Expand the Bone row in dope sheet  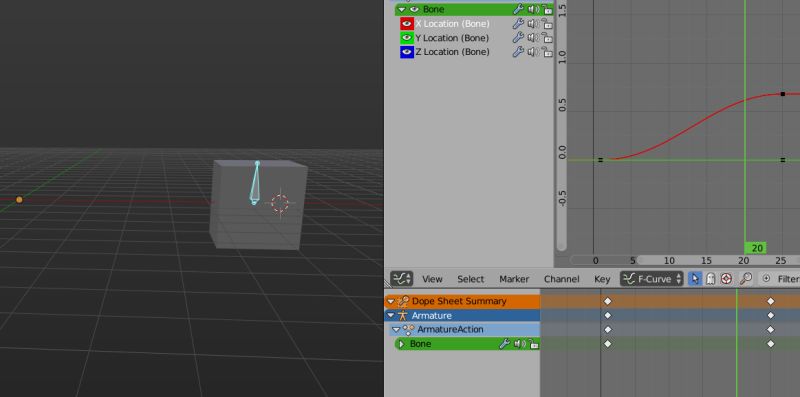tap(401, 344)
